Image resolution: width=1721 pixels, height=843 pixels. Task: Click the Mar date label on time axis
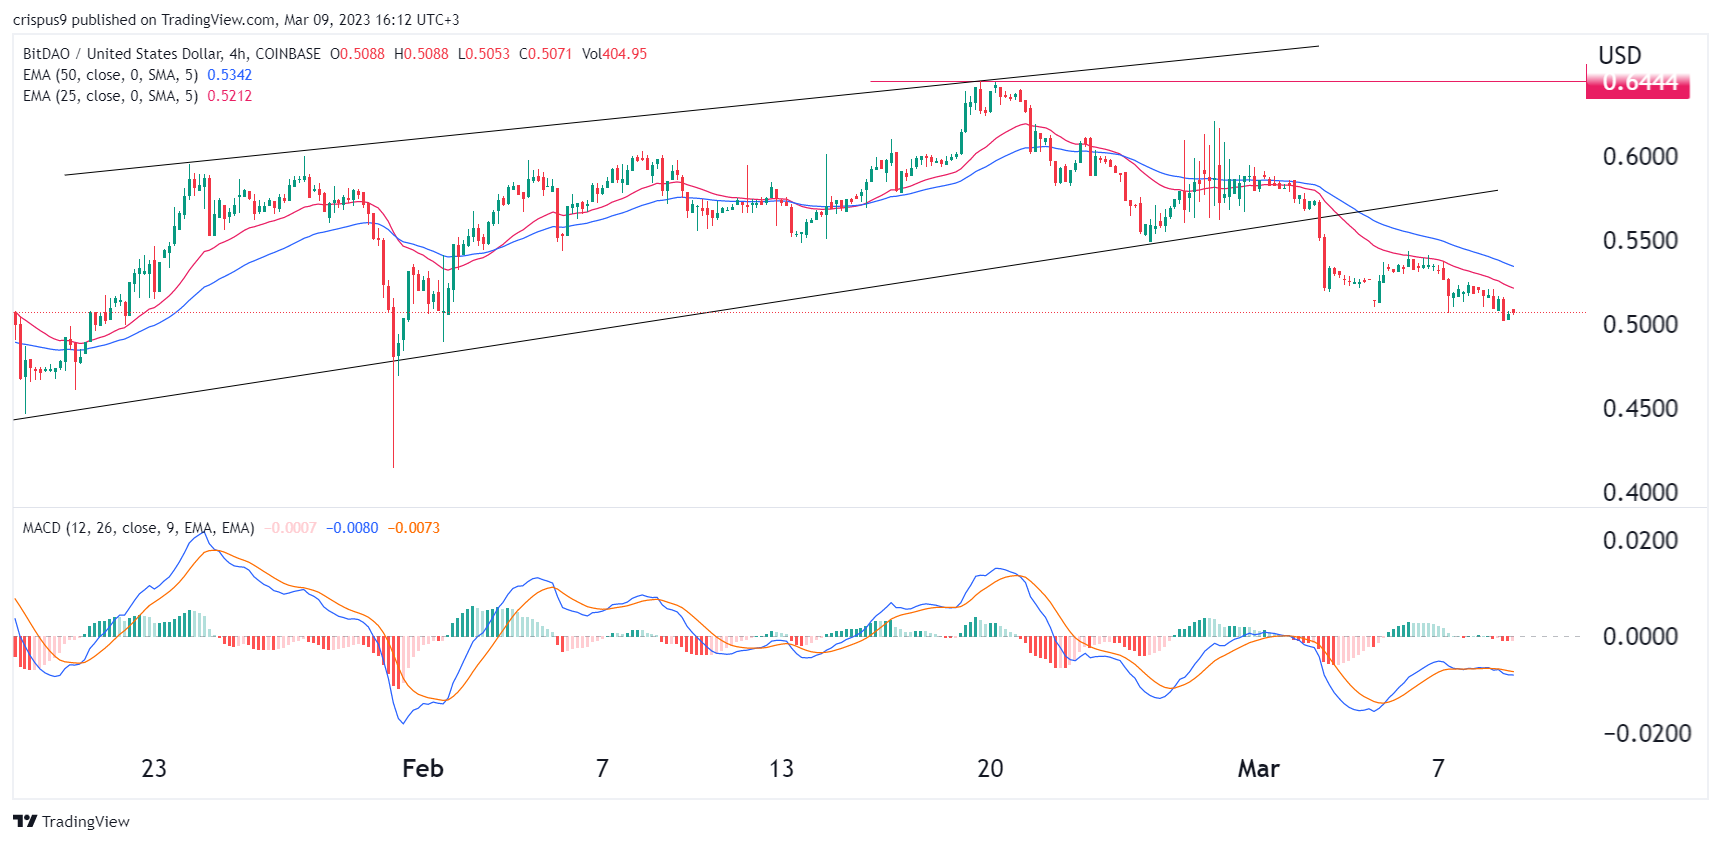tap(1258, 769)
